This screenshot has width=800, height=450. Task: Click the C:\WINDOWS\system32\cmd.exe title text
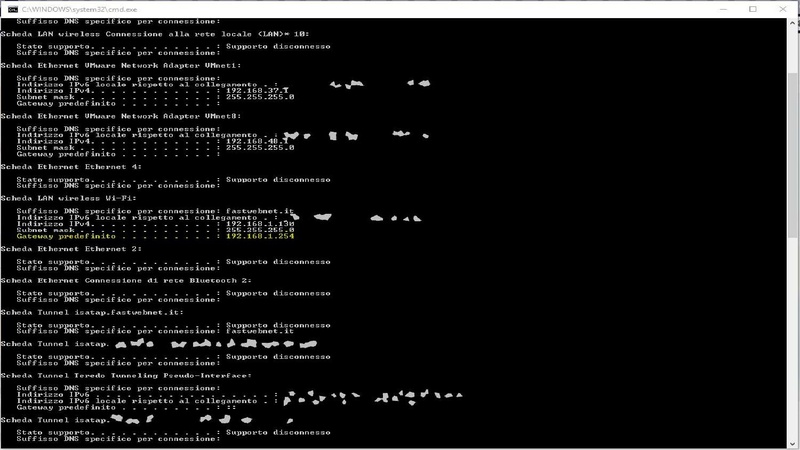(x=79, y=9)
